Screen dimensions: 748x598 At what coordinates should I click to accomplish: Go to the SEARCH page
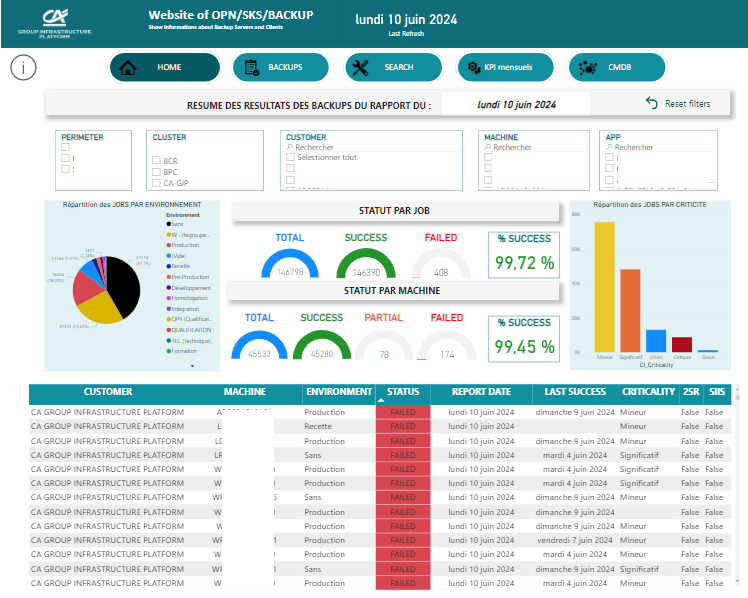click(394, 68)
